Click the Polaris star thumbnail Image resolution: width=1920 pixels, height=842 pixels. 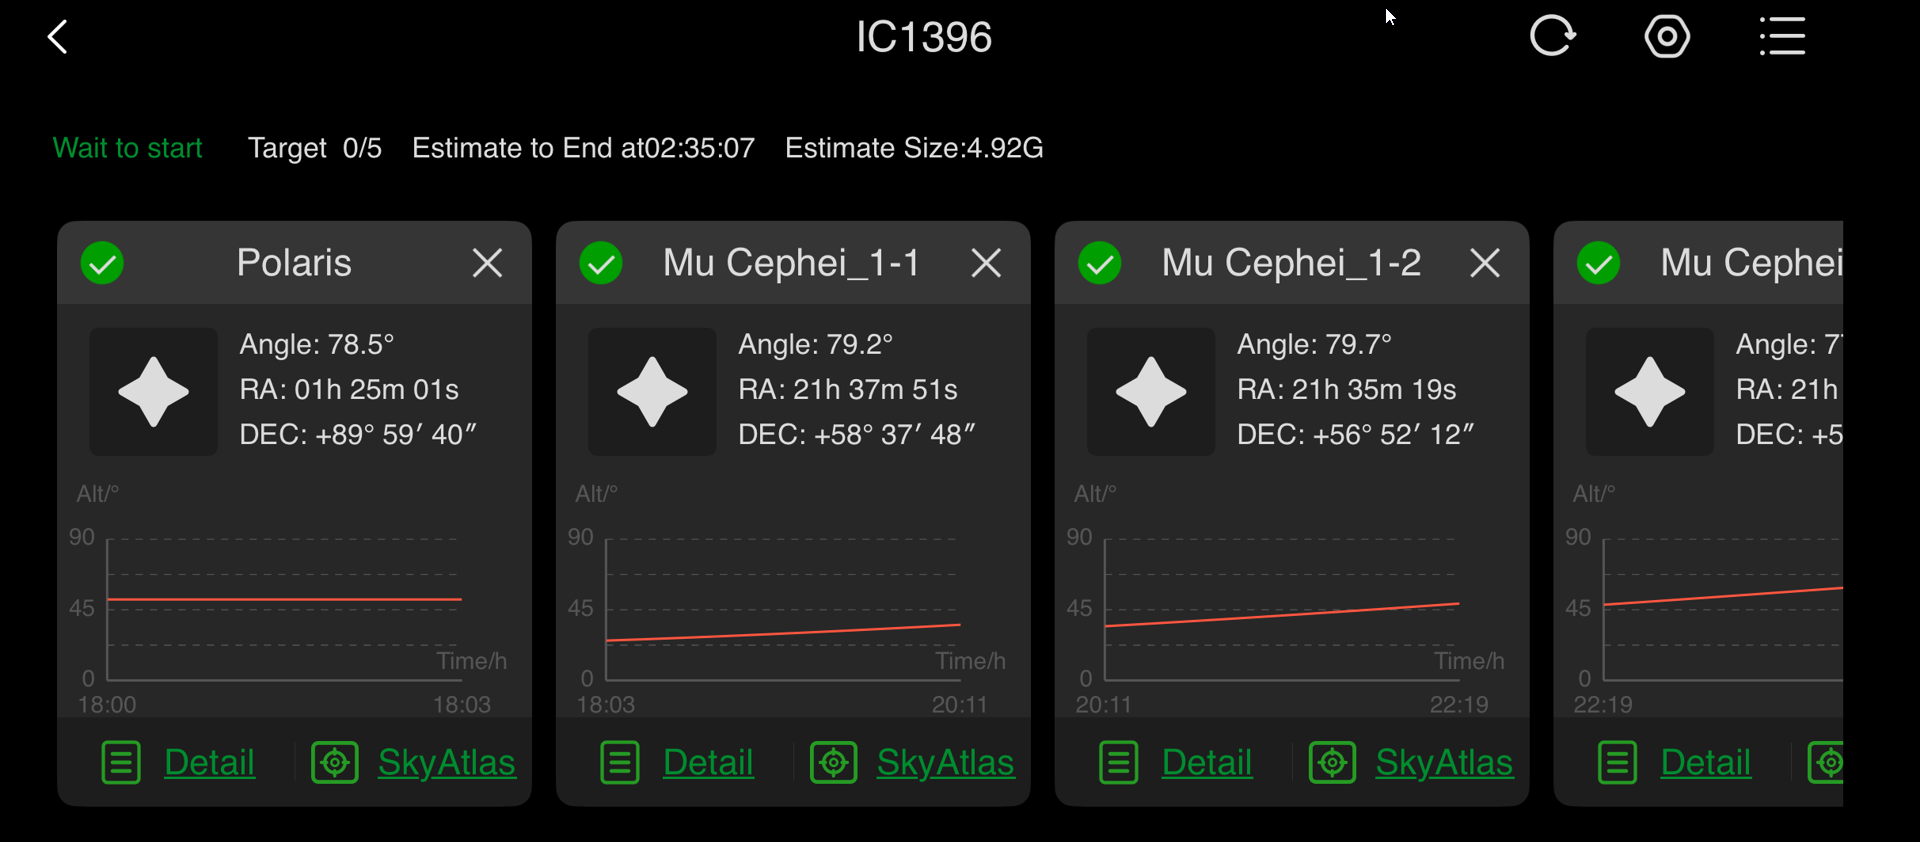[153, 392]
